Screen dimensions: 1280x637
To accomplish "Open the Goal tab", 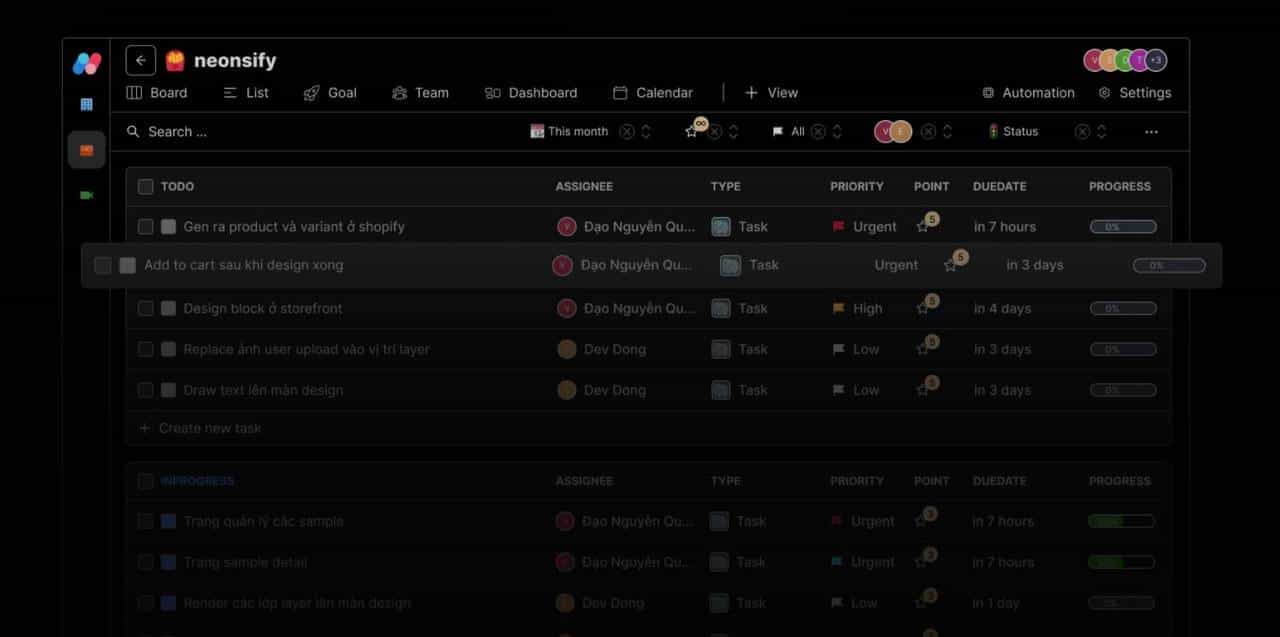I will [x=330, y=92].
